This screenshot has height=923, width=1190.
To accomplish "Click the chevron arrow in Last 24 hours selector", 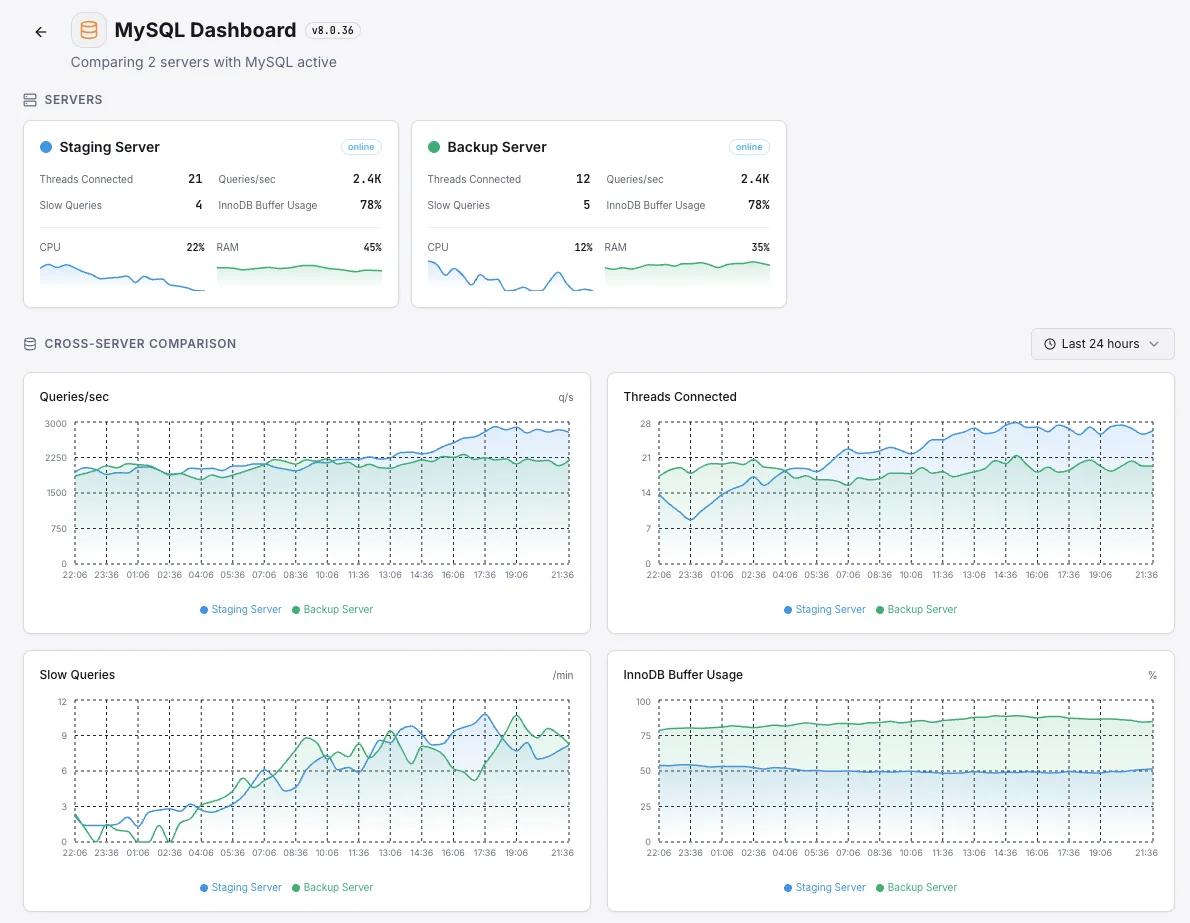I will click(x=1154, y=344).
